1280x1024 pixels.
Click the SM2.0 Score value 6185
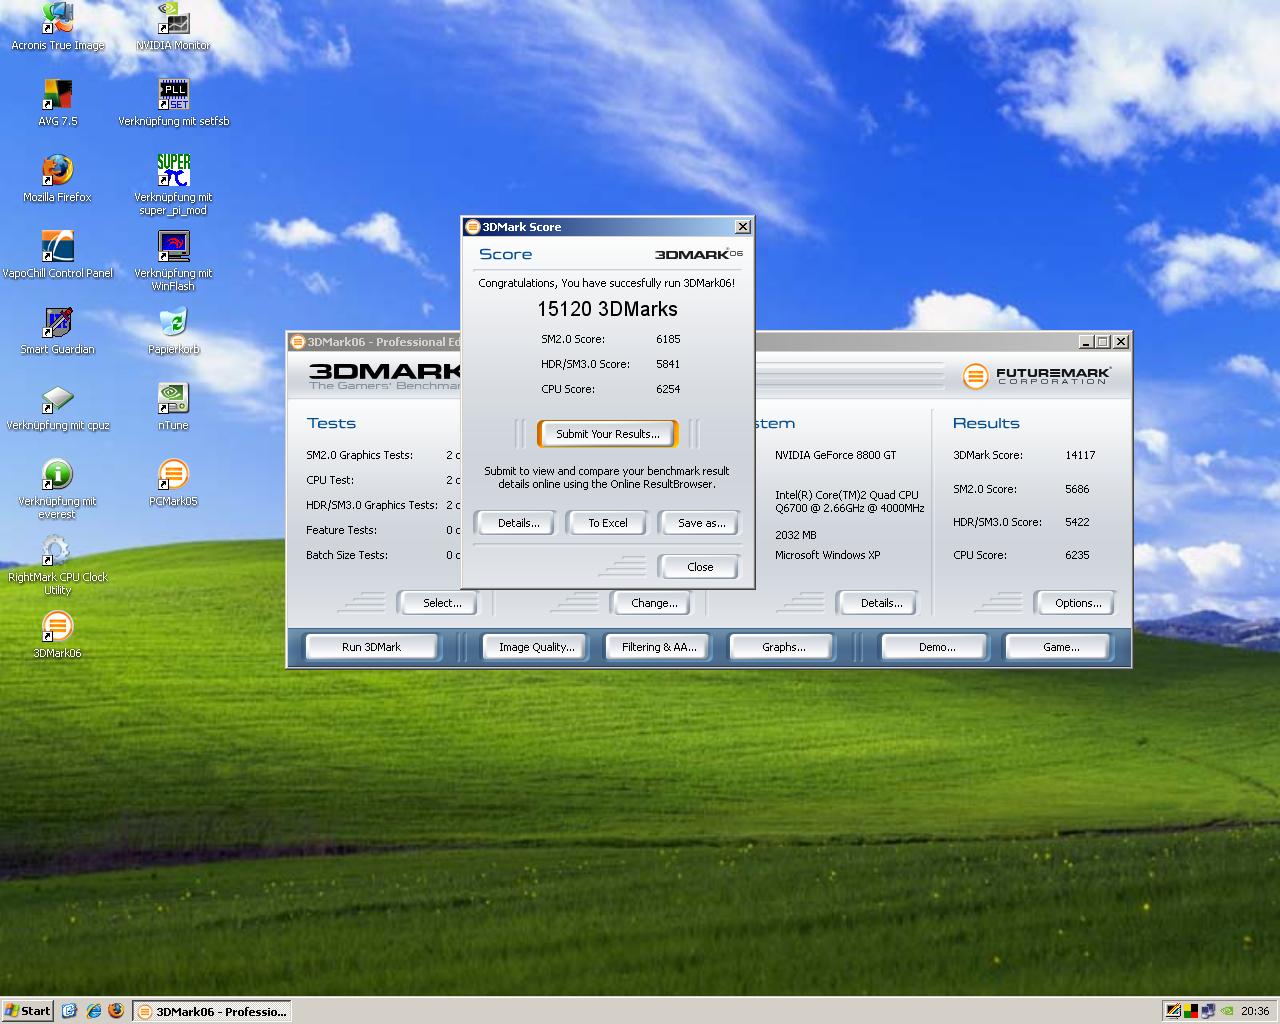click(x=668, y=339)
